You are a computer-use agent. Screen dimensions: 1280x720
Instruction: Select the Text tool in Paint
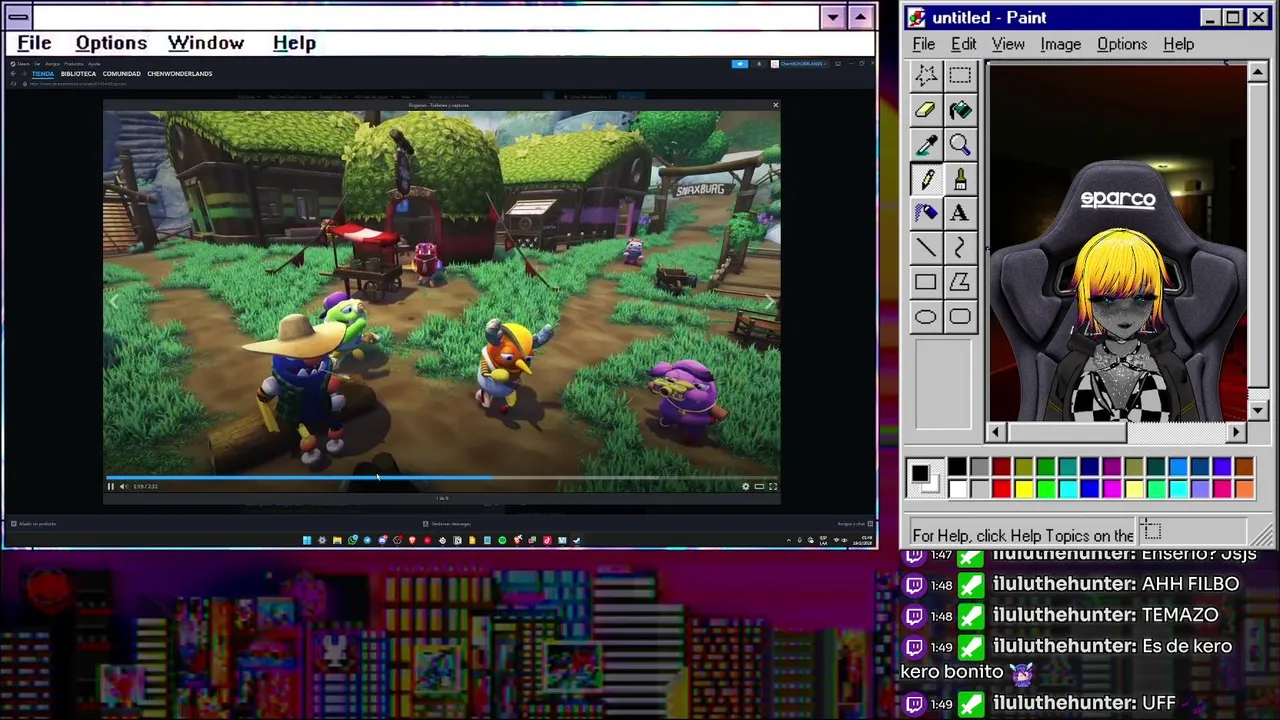960,213
